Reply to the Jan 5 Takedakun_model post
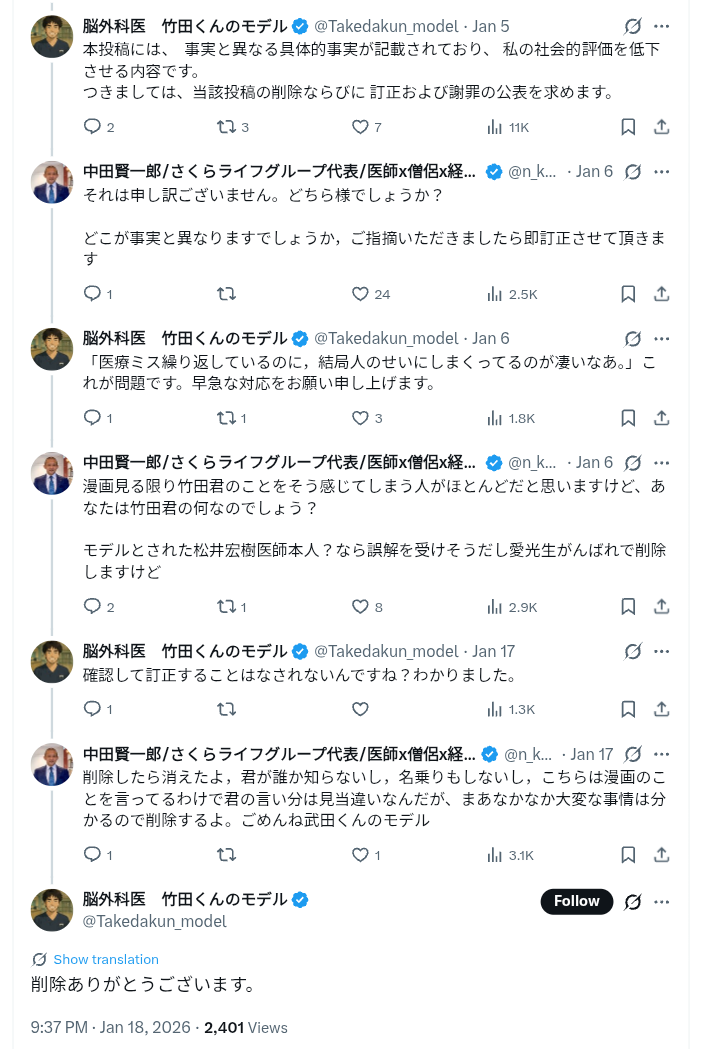 coord(92,127)
